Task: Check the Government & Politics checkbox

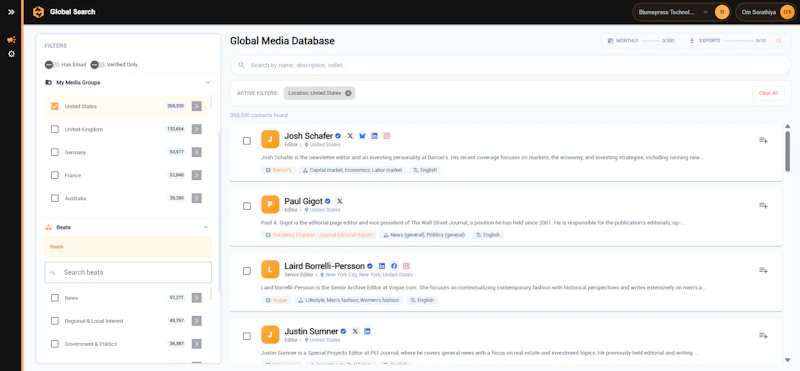Action: 55,344
